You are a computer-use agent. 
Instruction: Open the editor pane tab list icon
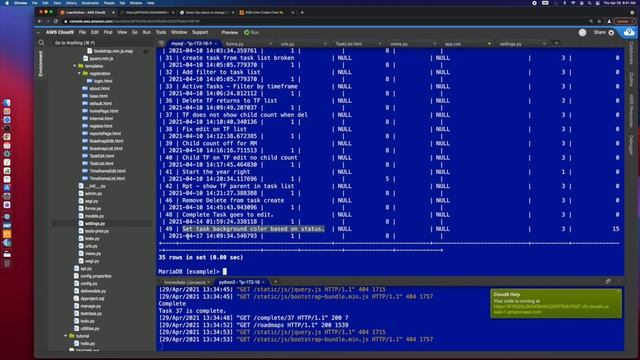tap(162, 43)
